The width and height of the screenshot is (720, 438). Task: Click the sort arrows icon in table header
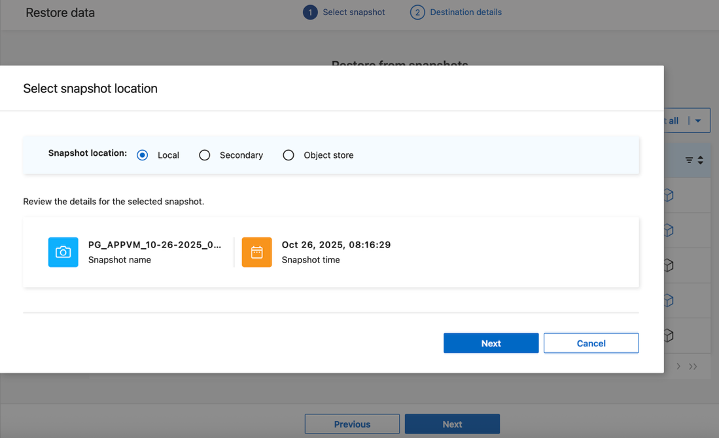(700, 159)
